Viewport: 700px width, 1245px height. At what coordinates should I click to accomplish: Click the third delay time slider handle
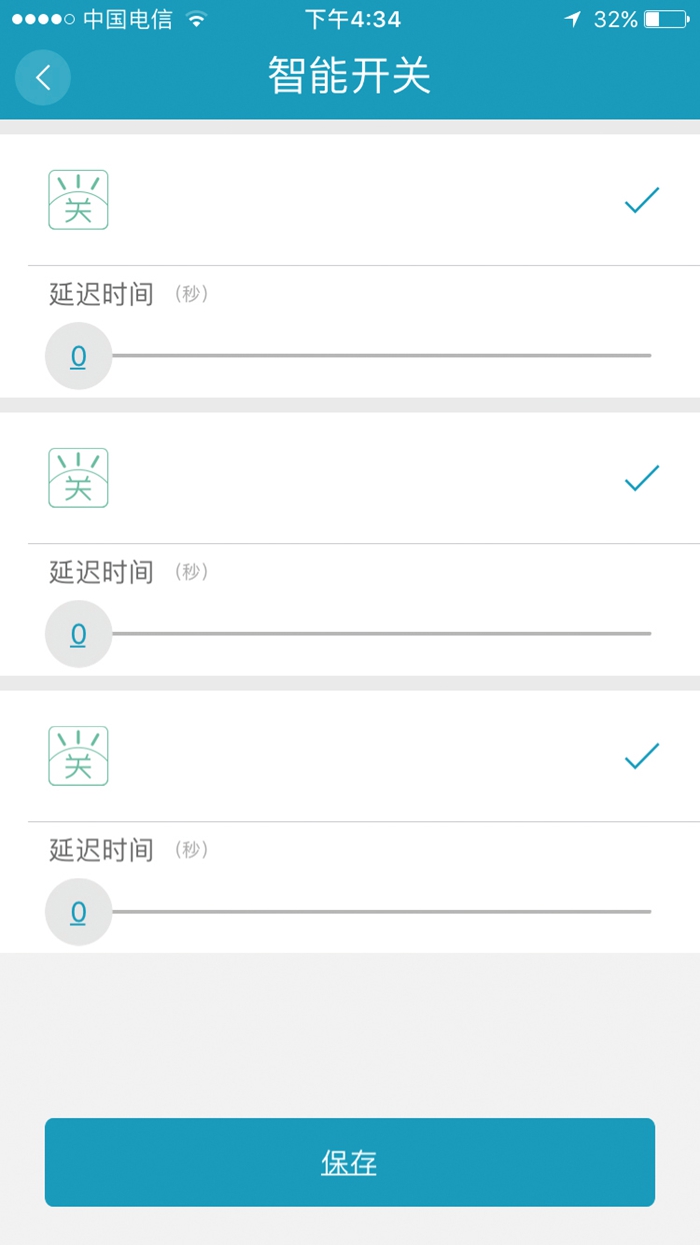pos(78,911)
